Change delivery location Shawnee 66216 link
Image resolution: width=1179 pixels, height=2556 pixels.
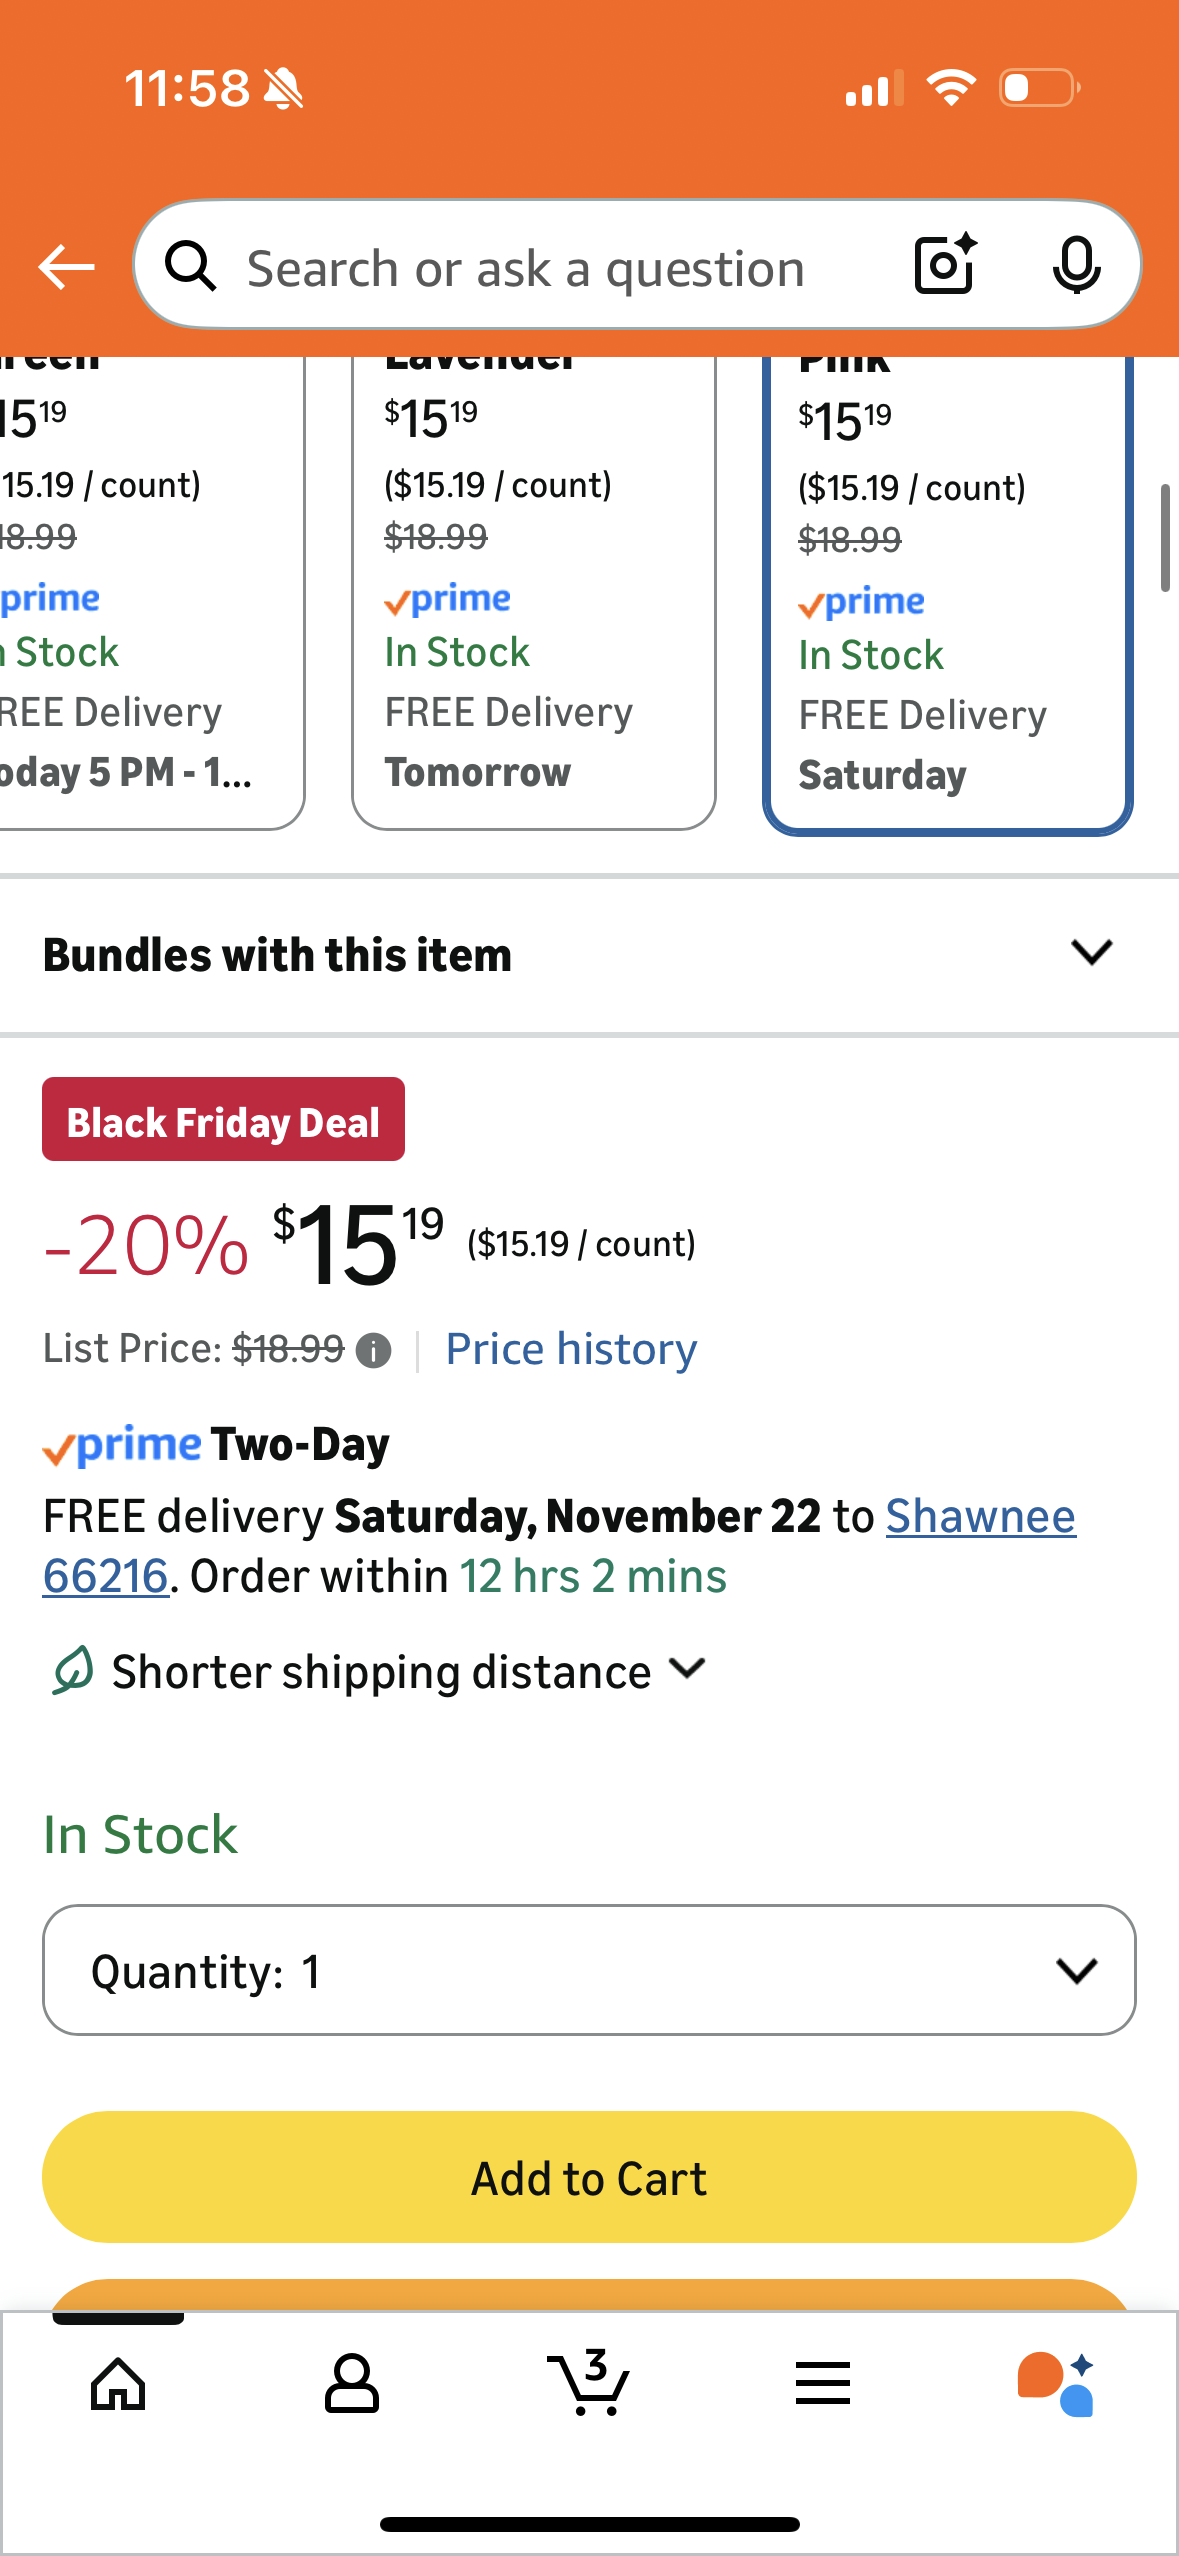coord(979,1517)
